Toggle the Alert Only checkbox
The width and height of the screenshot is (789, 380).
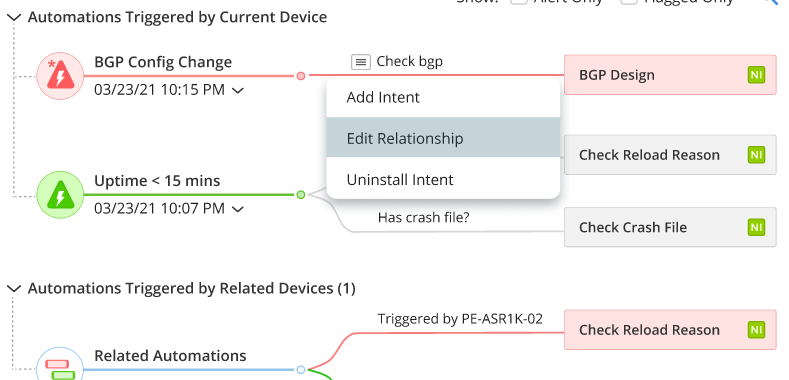tap(519, 2)
